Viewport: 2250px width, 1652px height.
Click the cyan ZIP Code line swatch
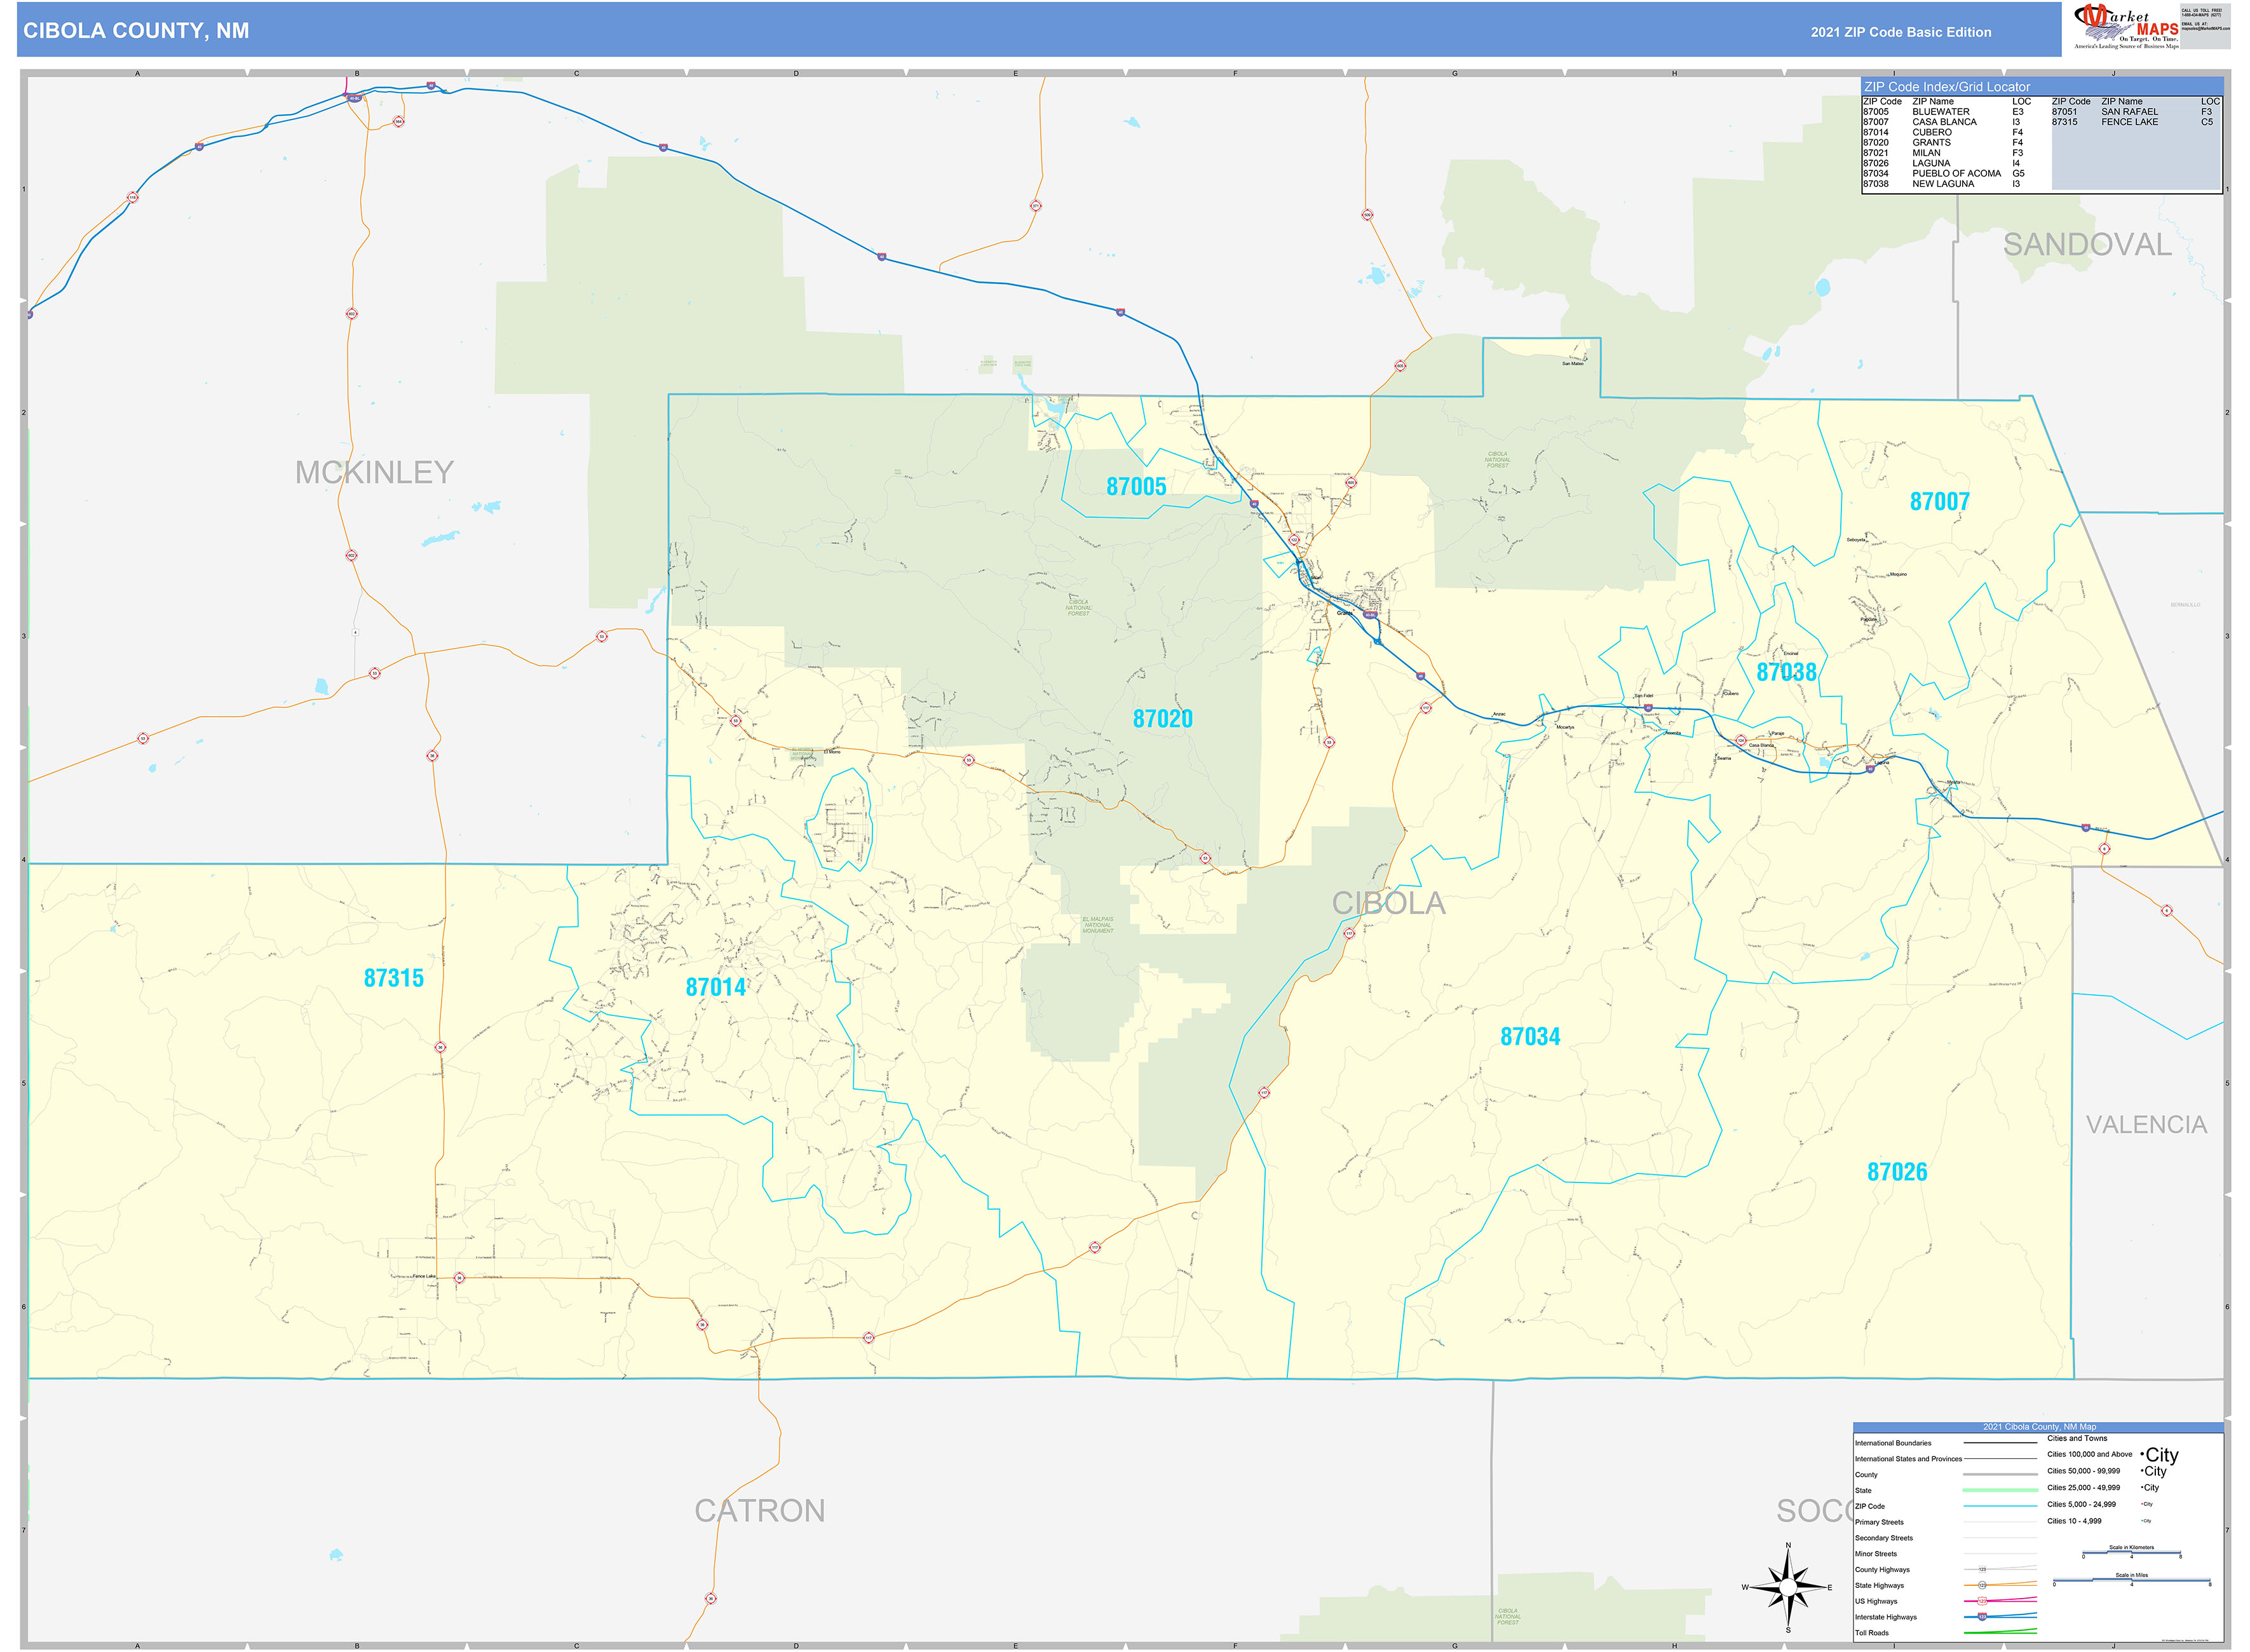tap(2000, 1506)
